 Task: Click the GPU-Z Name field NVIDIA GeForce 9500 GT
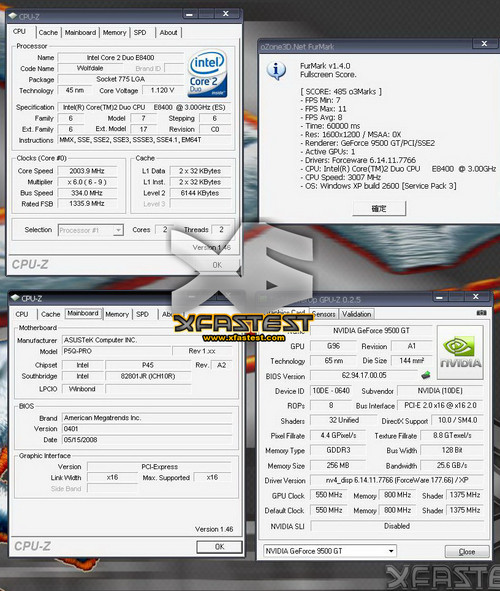point(371,331)
